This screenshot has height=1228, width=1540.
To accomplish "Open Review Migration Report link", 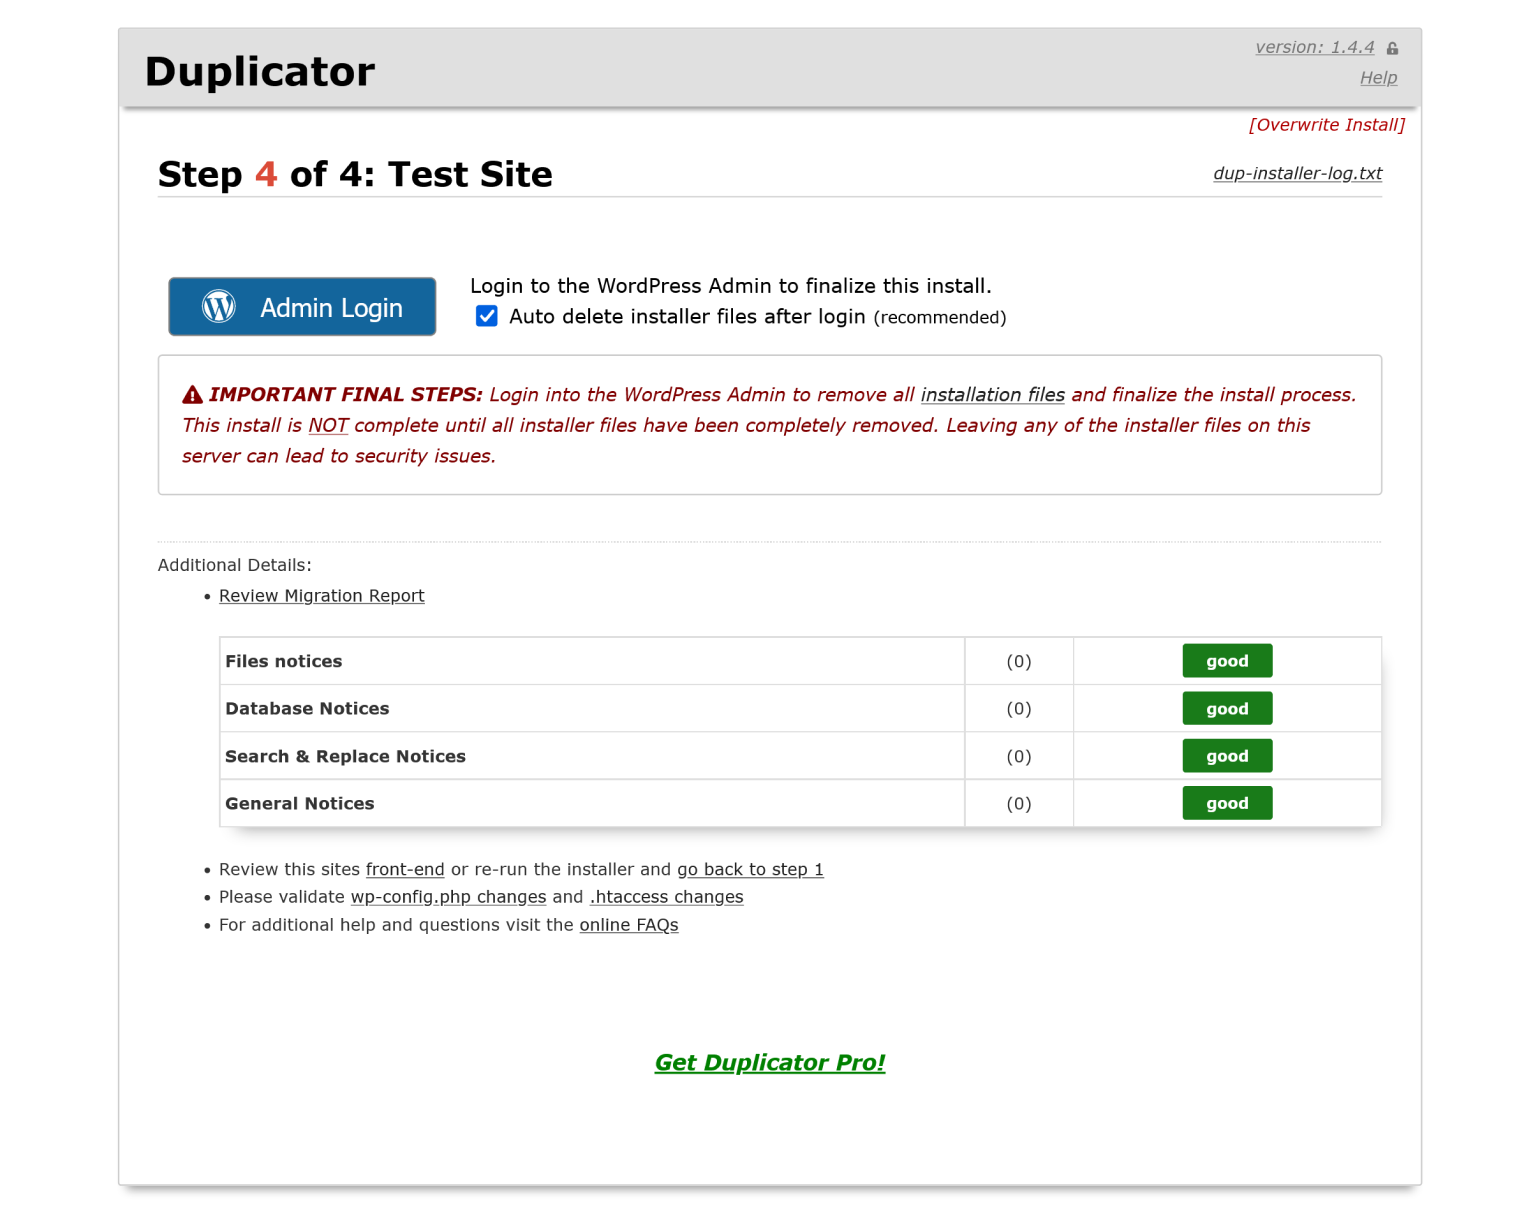I will [322, 596].
